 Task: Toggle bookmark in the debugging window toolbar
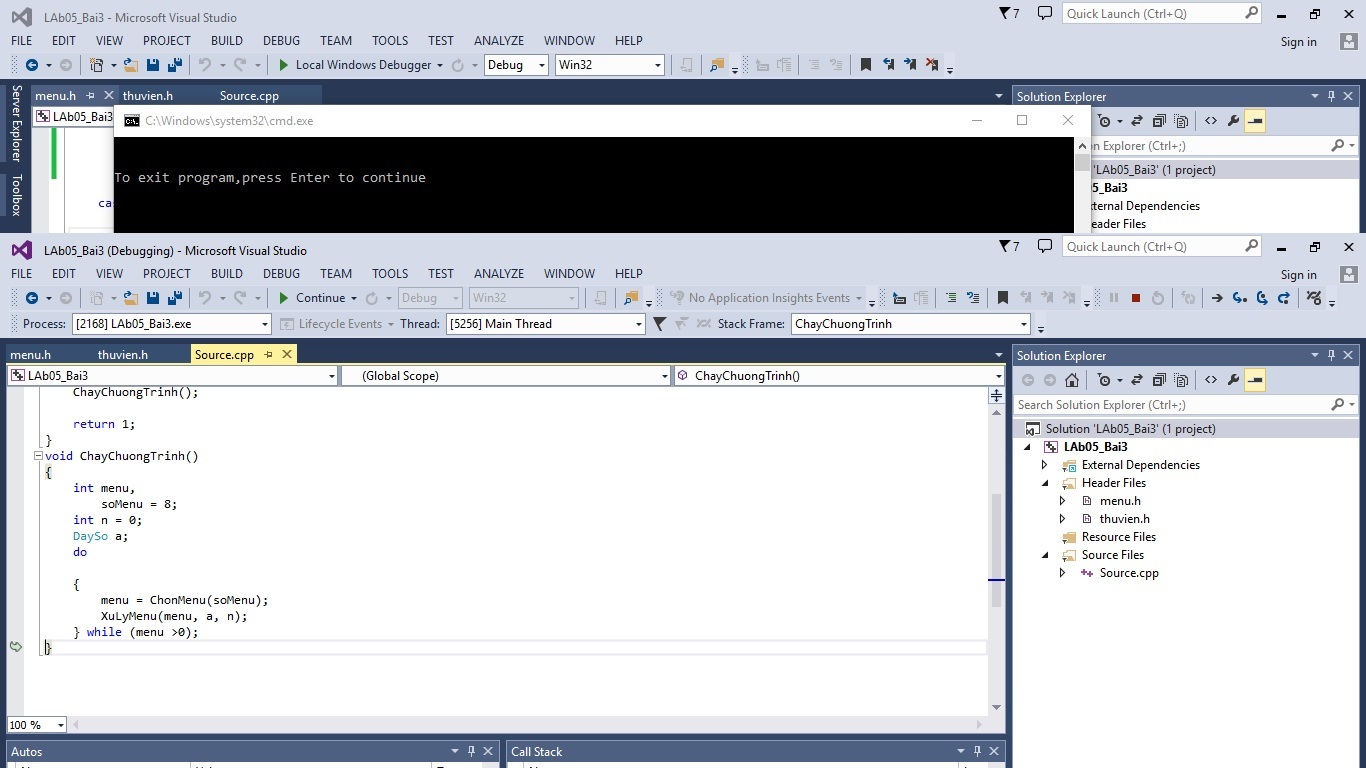click(x=1002, y=298)
